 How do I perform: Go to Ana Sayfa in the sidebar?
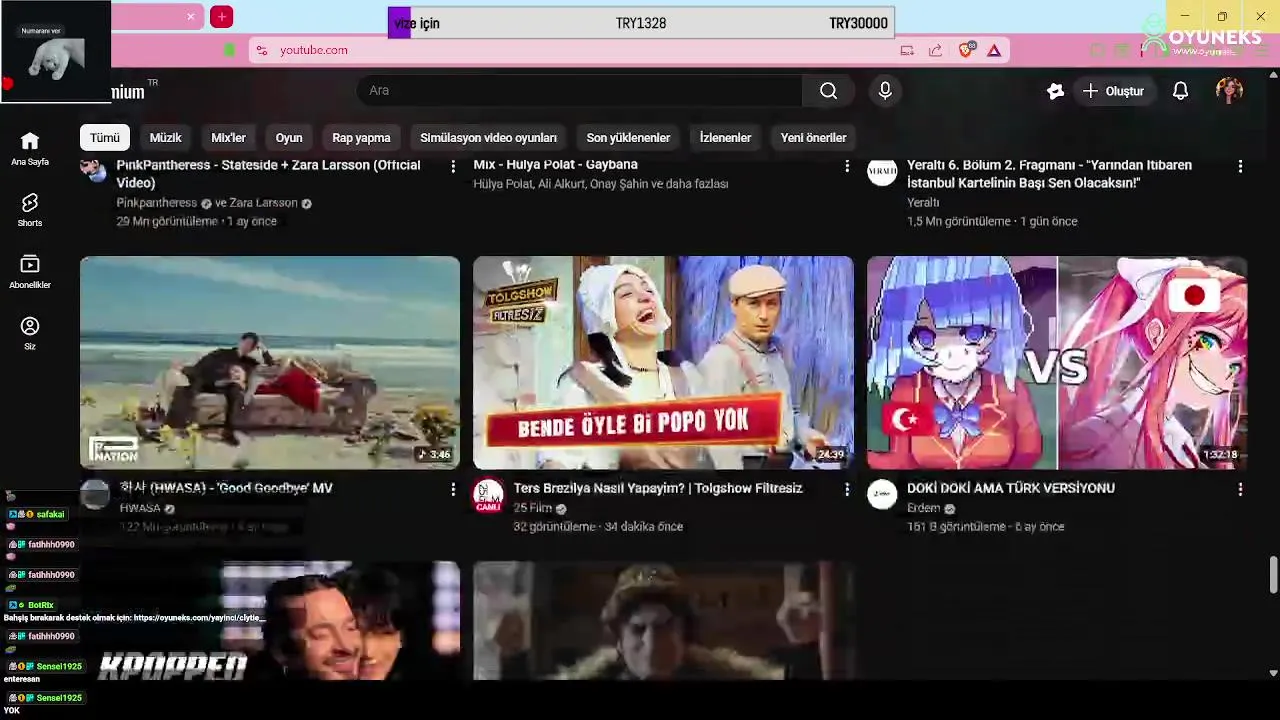click(30, 148)
